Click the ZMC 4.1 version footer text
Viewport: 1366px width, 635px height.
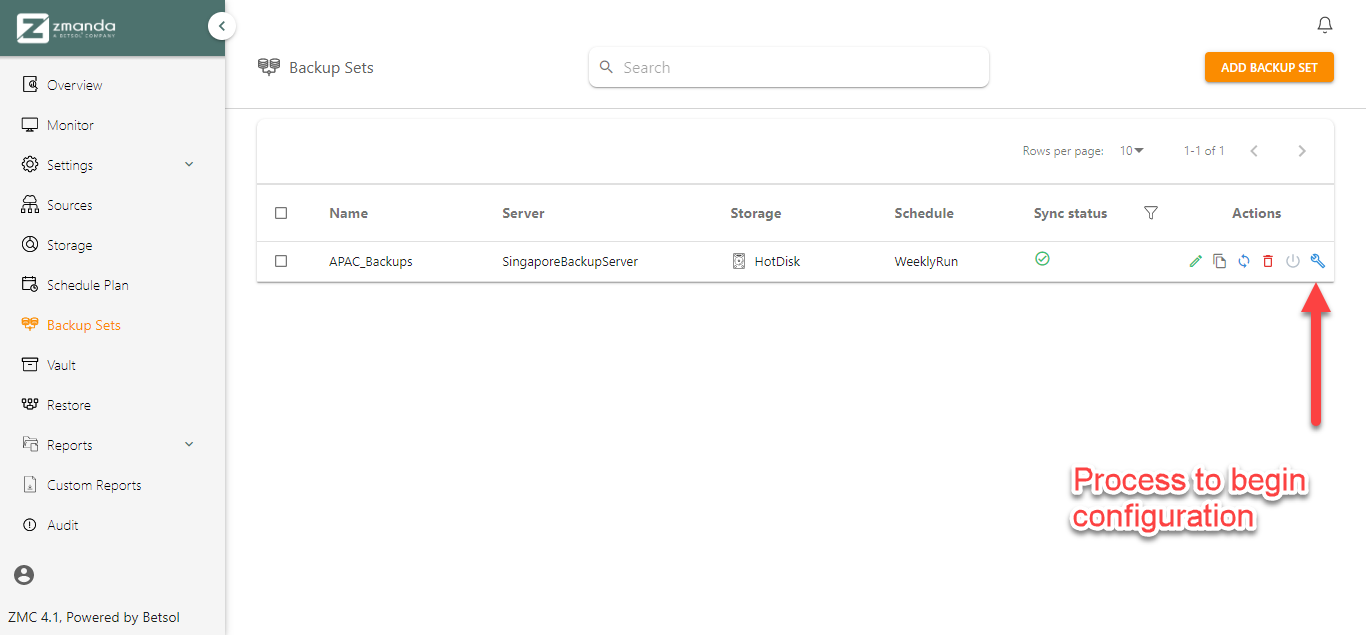point(94,617)
